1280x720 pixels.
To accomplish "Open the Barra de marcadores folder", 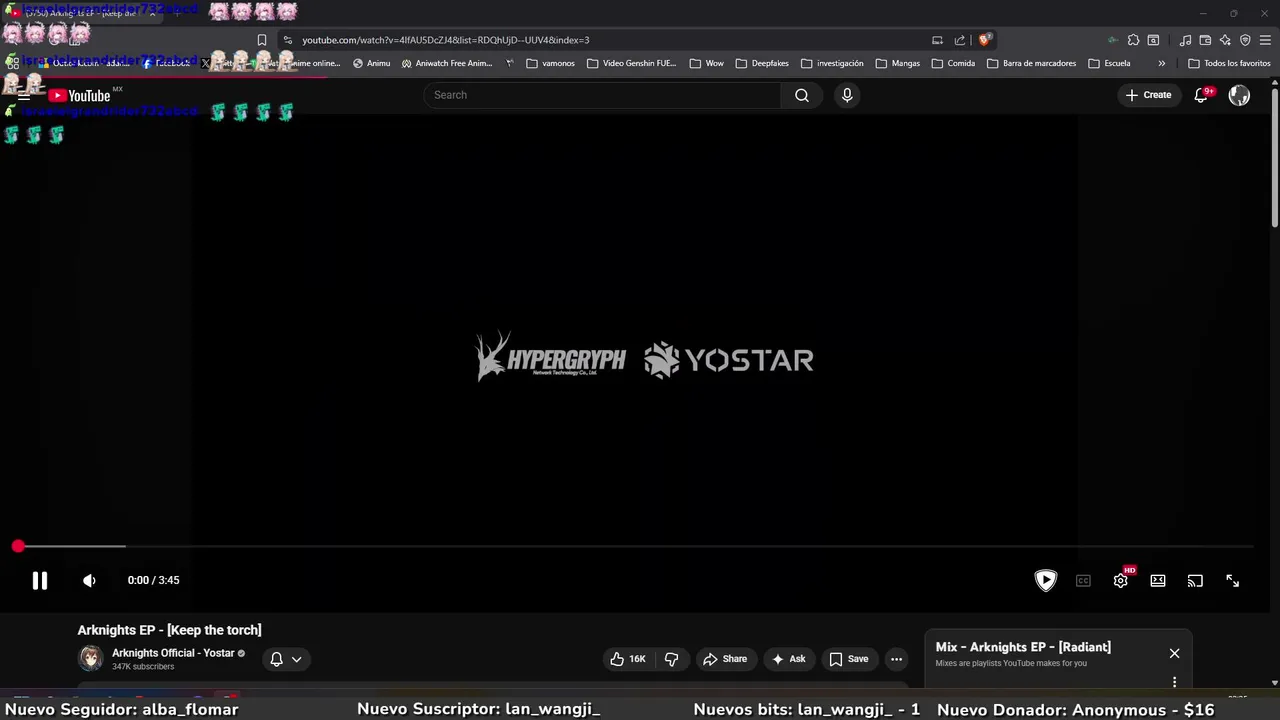I will click(x=1031, y=63).
